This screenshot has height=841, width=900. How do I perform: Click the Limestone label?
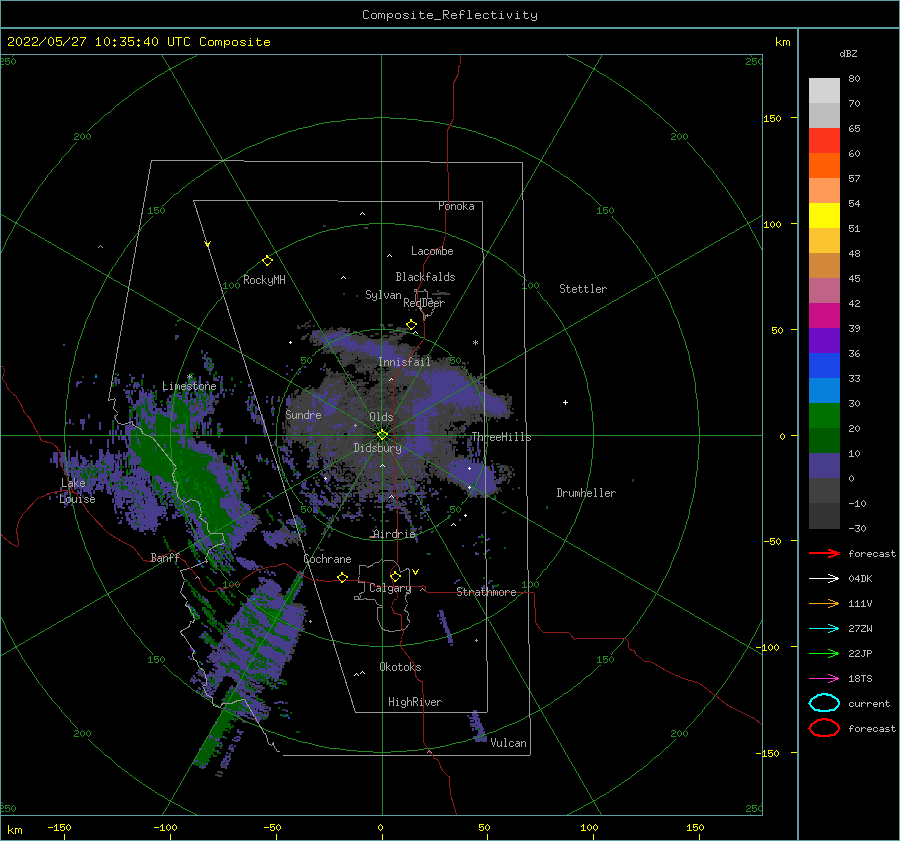(189, 386)
